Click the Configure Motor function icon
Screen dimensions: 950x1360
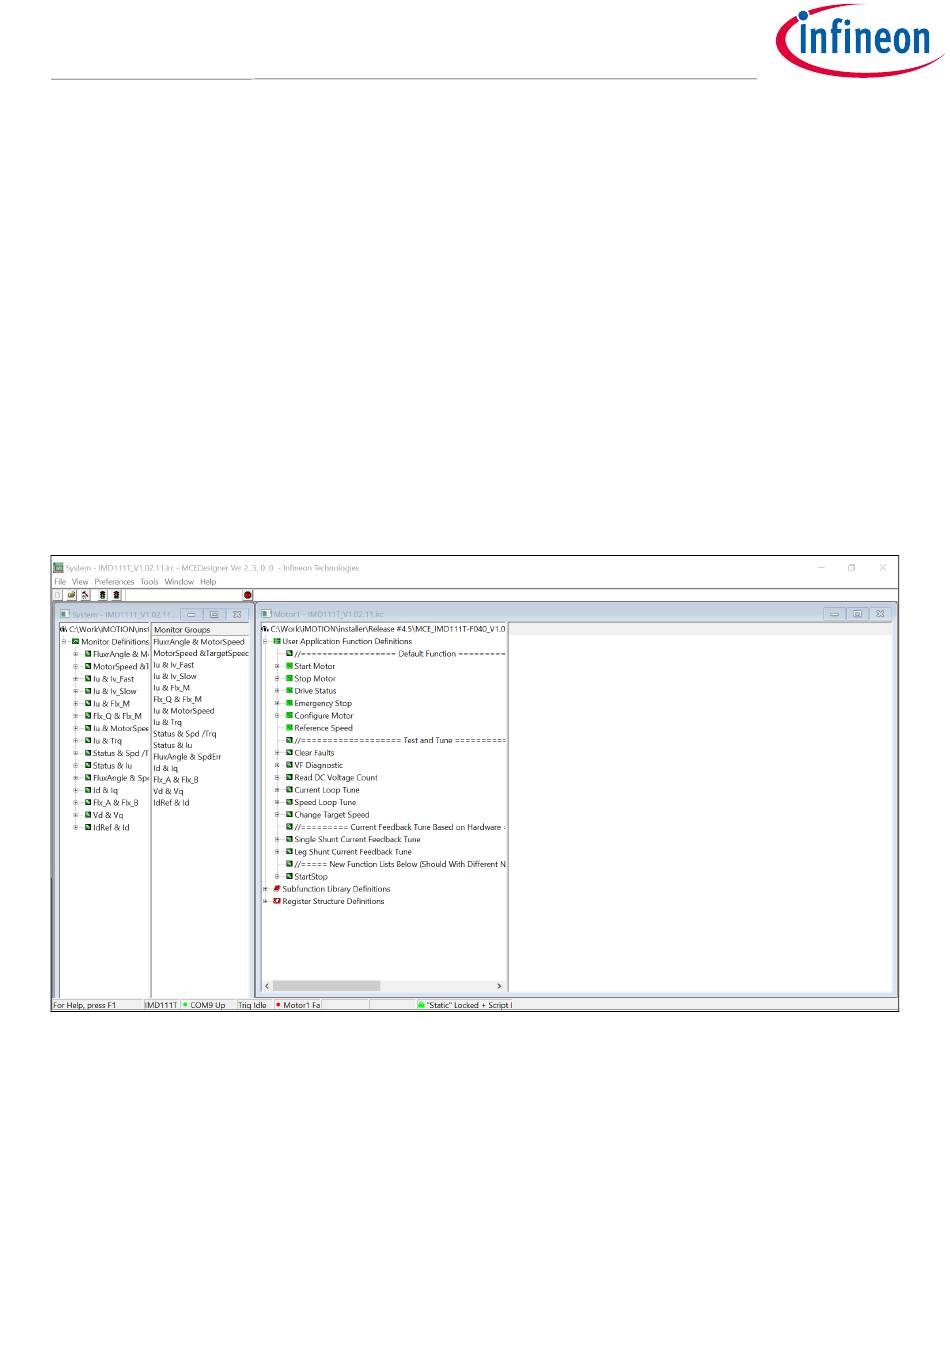(x=289, y=716)
